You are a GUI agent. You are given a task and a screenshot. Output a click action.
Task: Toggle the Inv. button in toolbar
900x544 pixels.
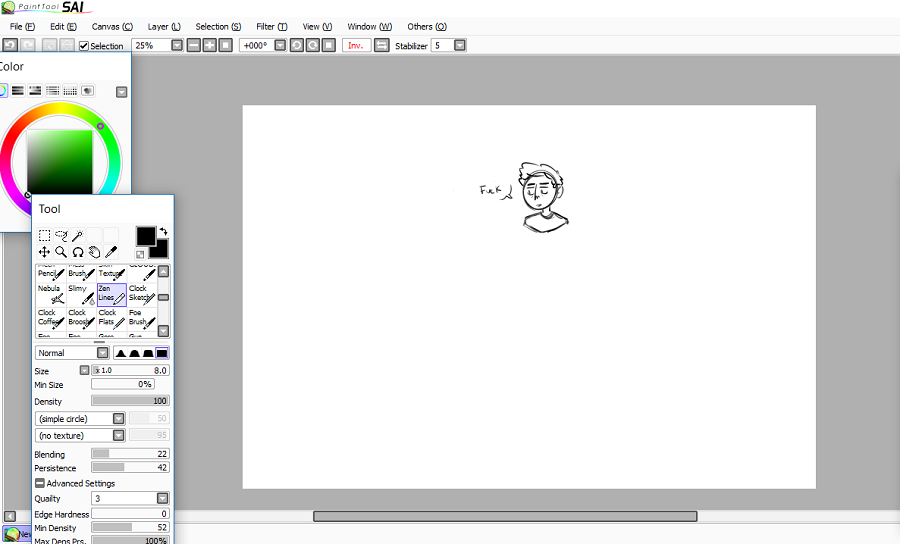coord(356,45)
